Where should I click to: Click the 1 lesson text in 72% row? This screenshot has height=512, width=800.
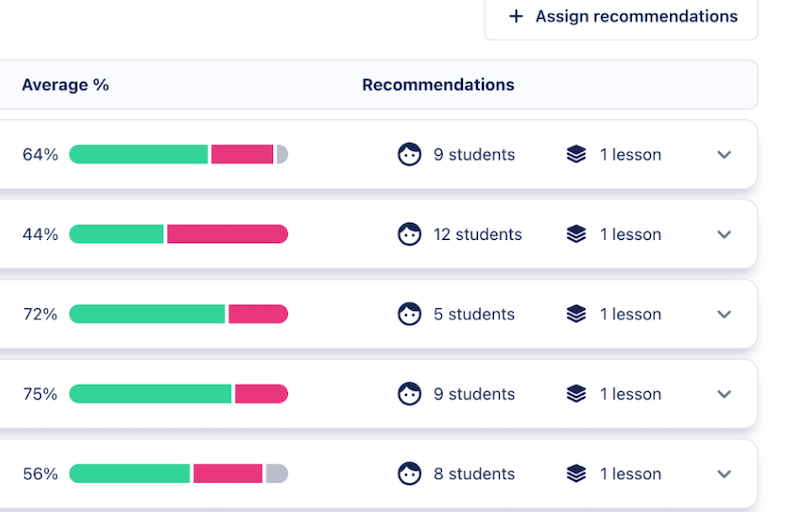[630, 314]
